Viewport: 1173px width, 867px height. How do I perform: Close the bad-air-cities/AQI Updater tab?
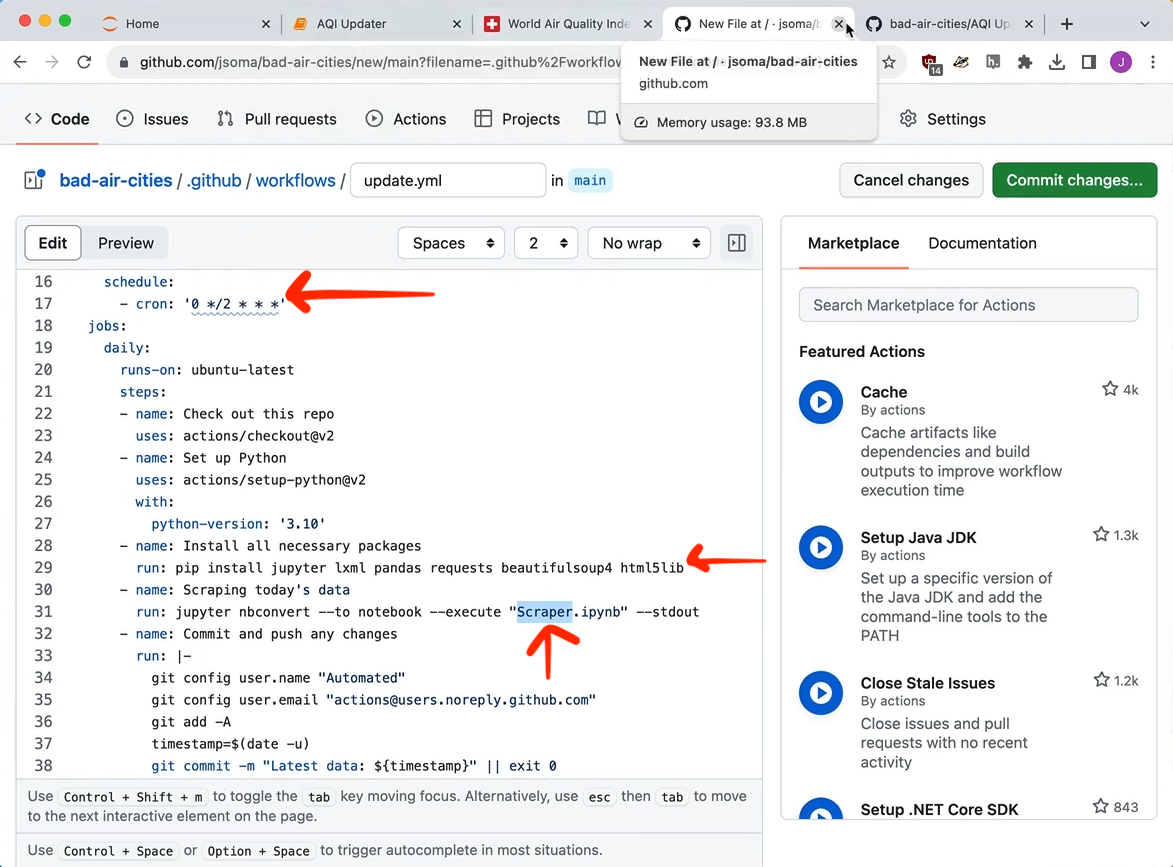point(1029,24)
